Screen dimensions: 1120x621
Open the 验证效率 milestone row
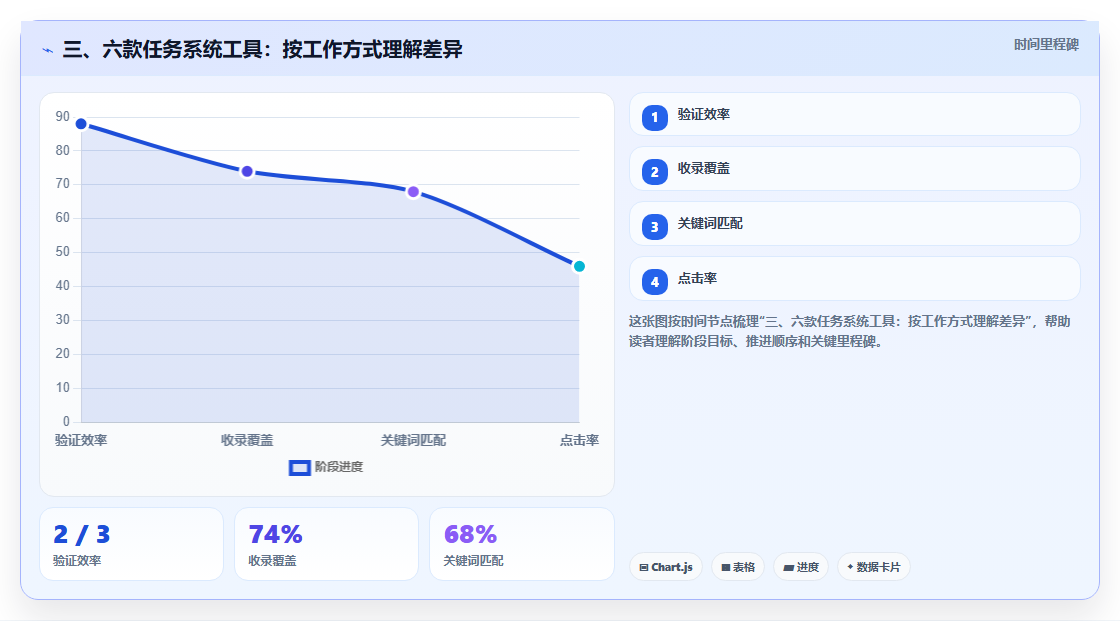pyautogui.click(x=854, y=114)
